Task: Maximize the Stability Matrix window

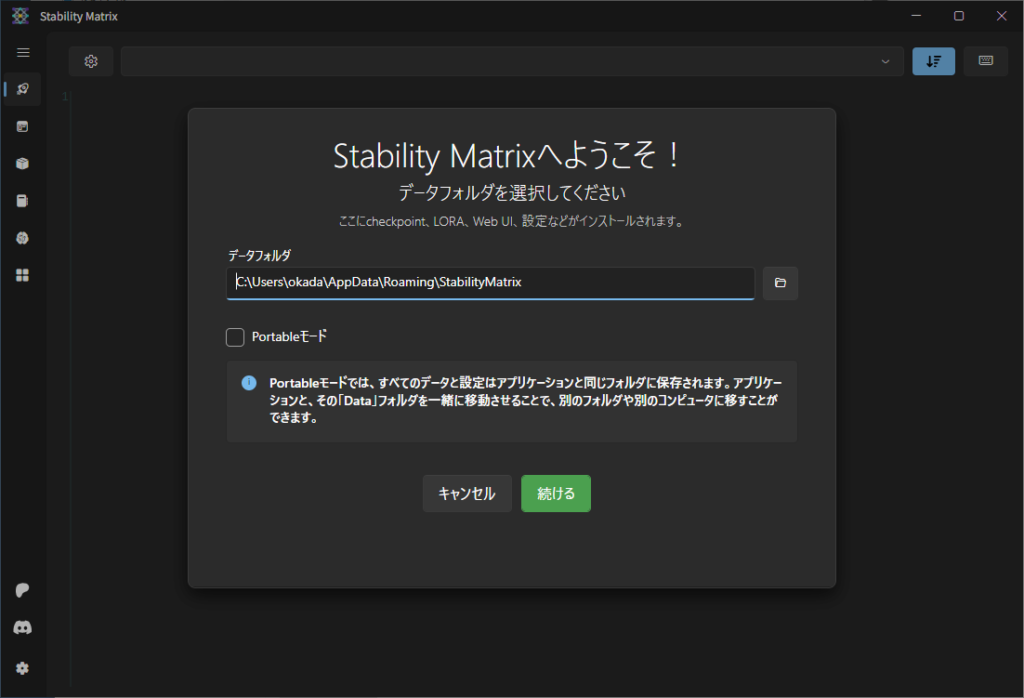Action: [959, 16]
